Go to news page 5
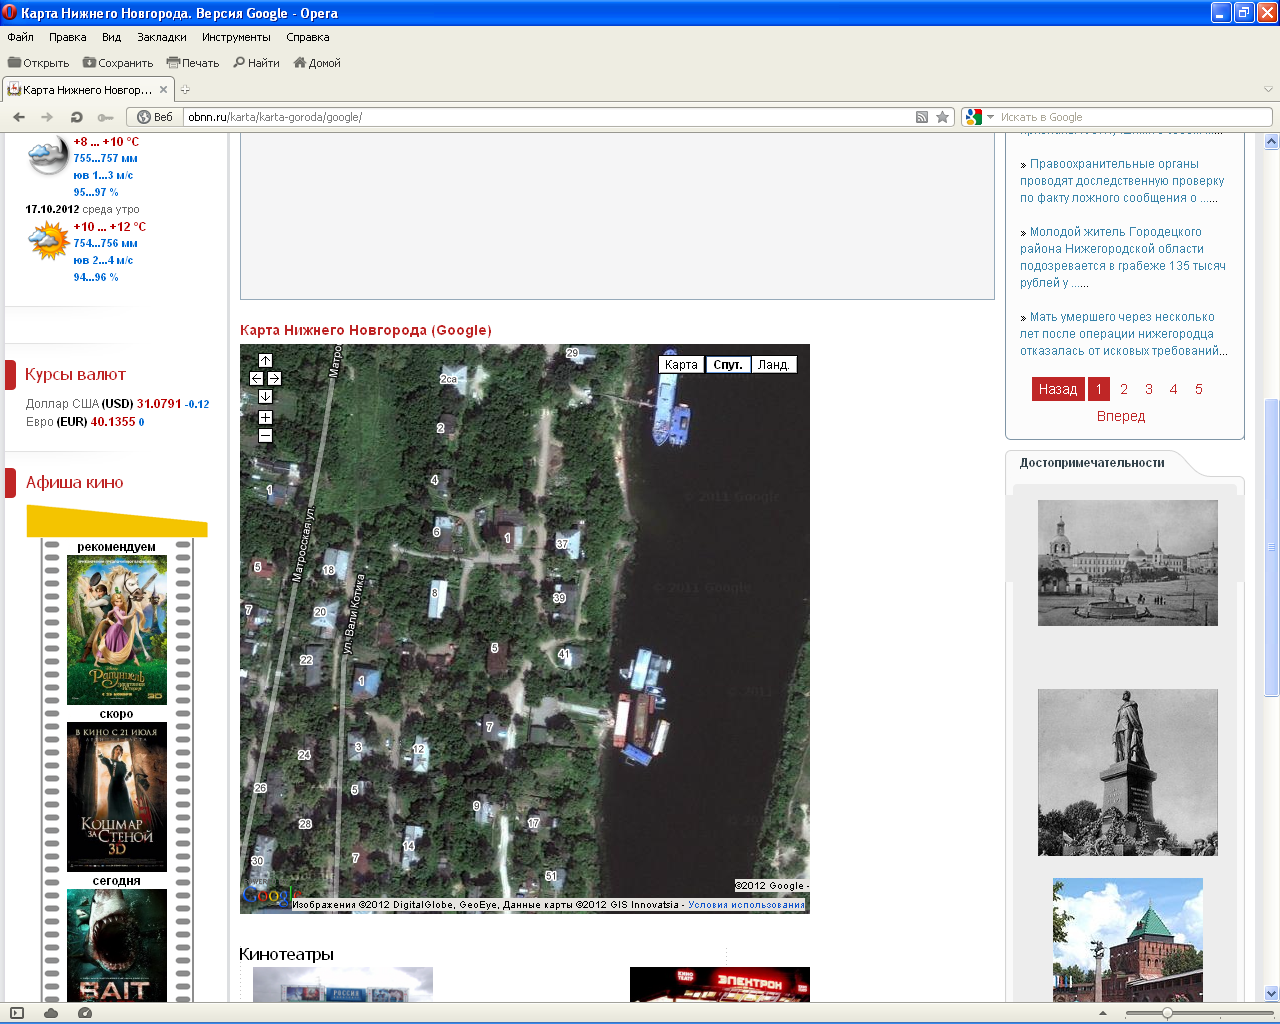 click(1199, 389)
